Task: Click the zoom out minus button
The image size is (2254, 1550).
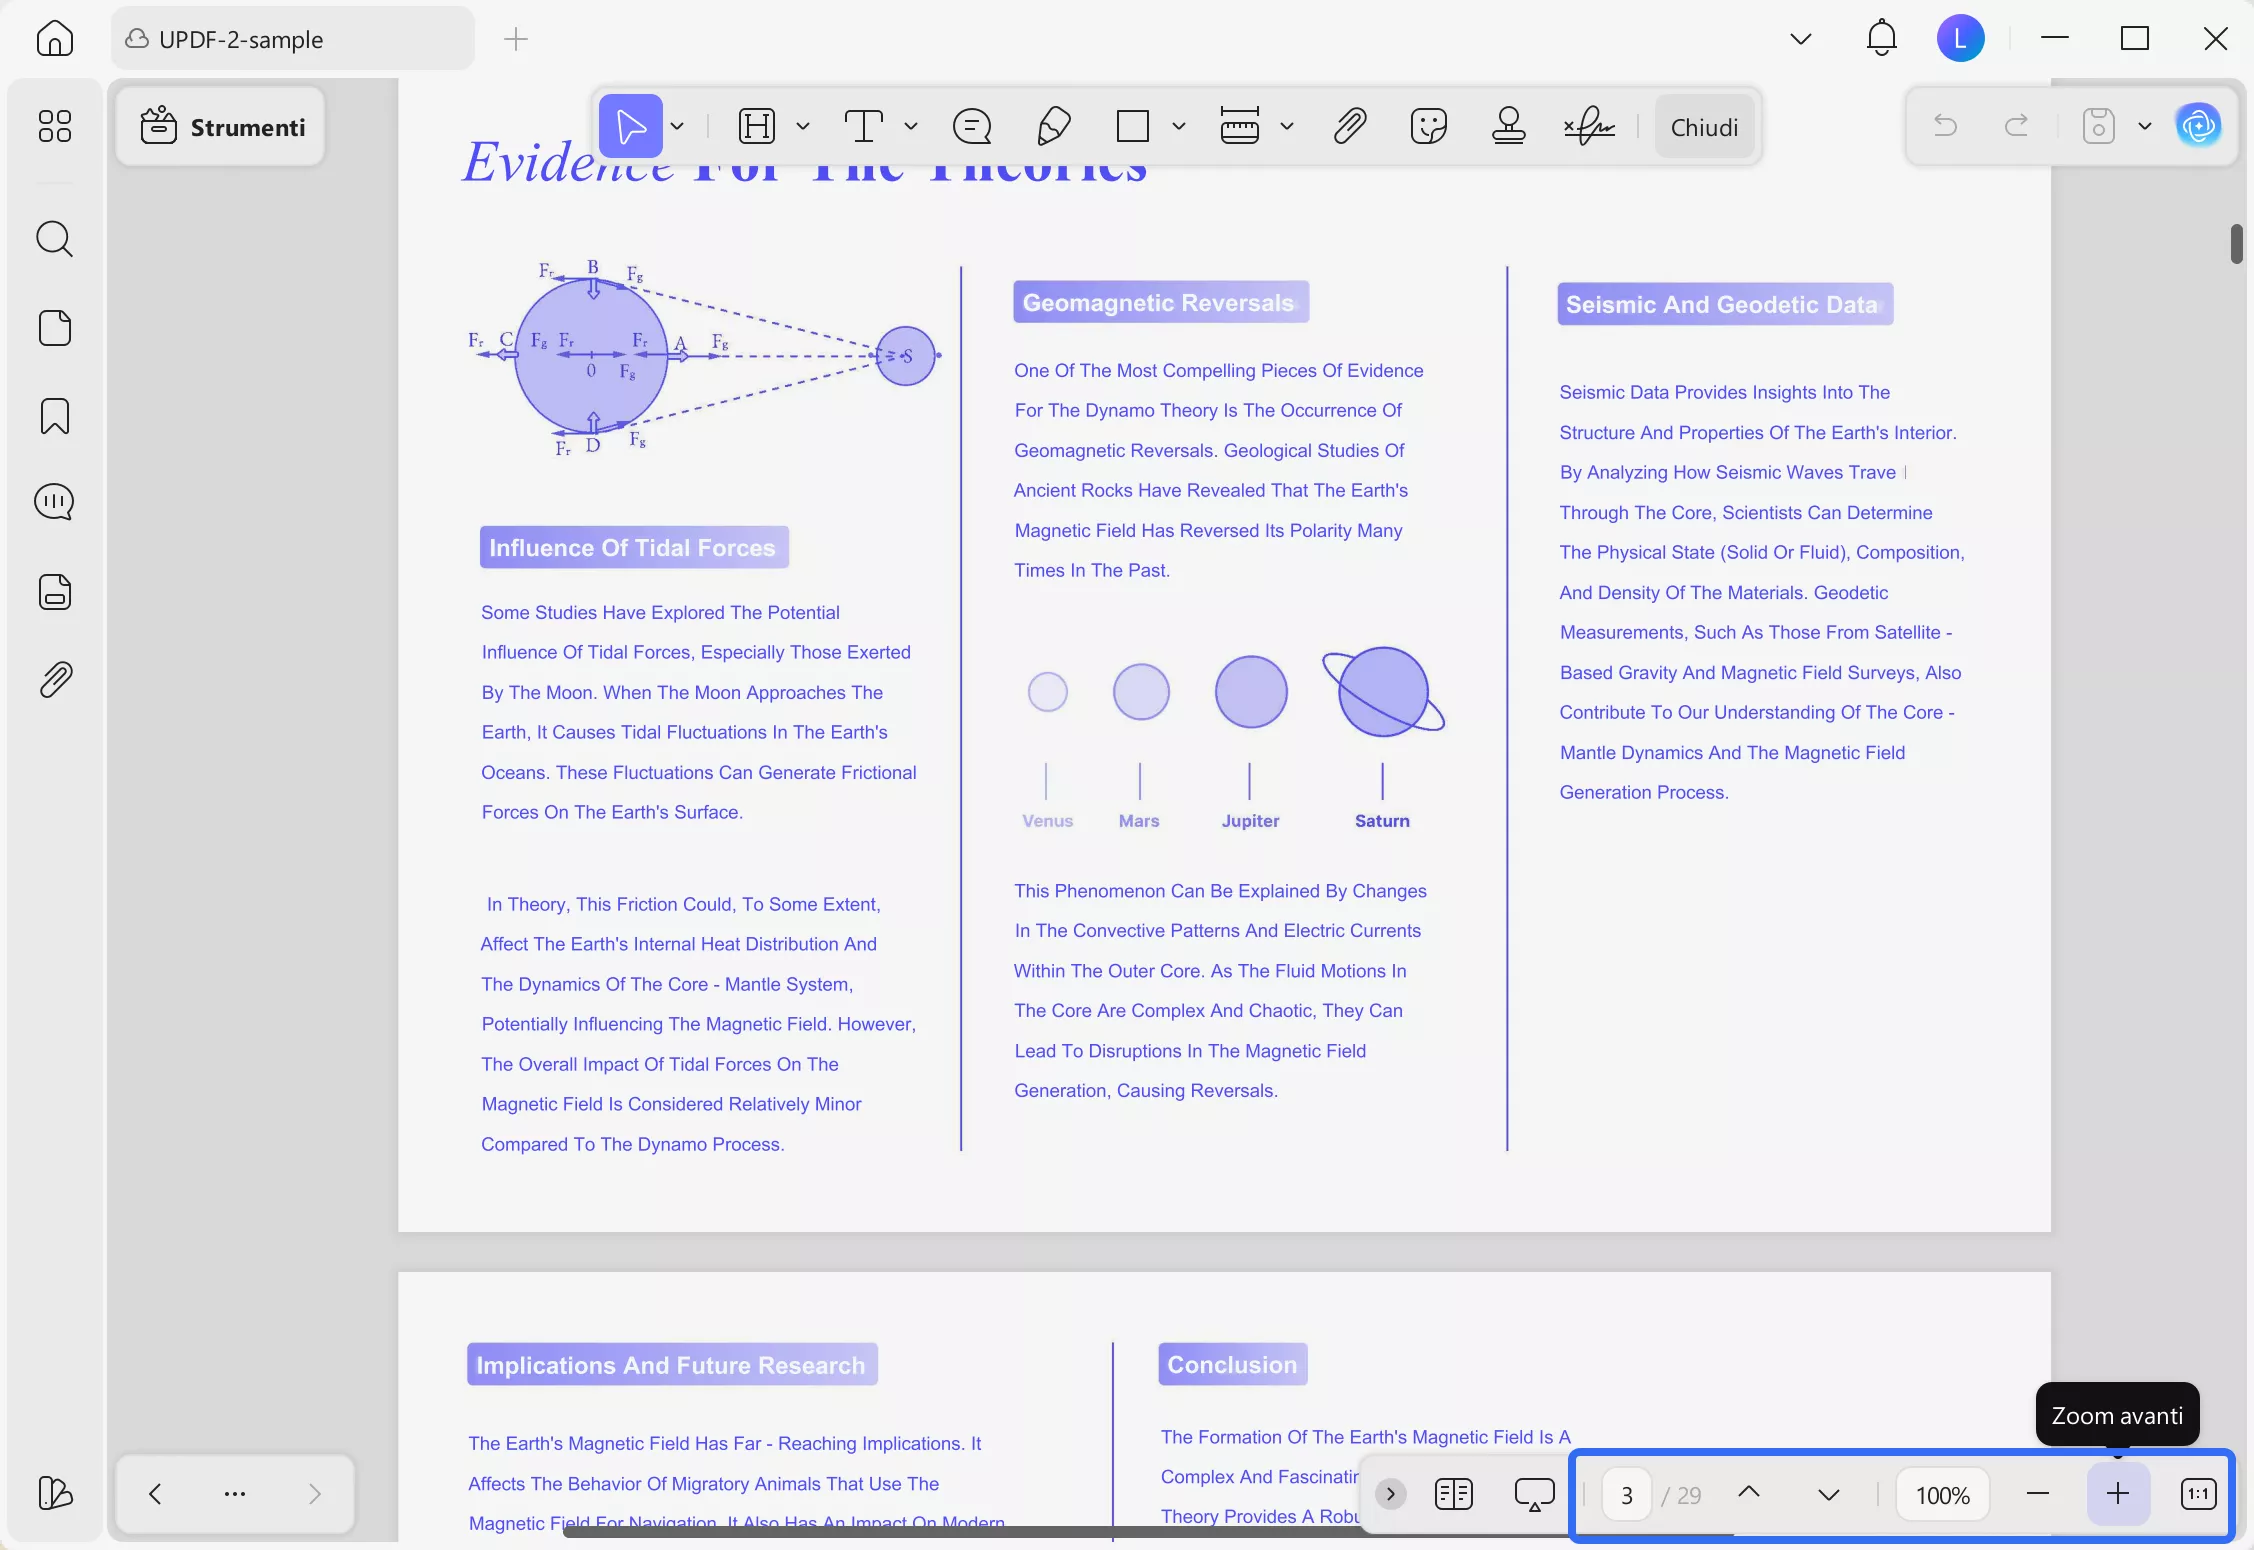Action: click(x=2037, y=1494)
